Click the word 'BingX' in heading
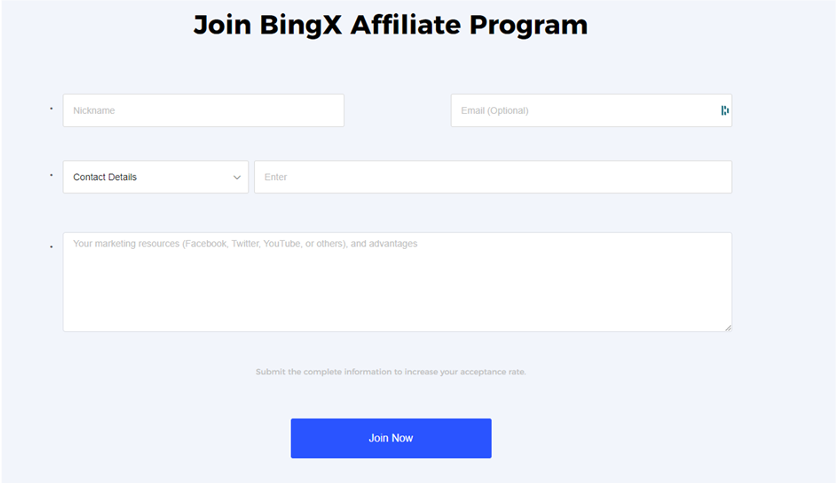 301,25
